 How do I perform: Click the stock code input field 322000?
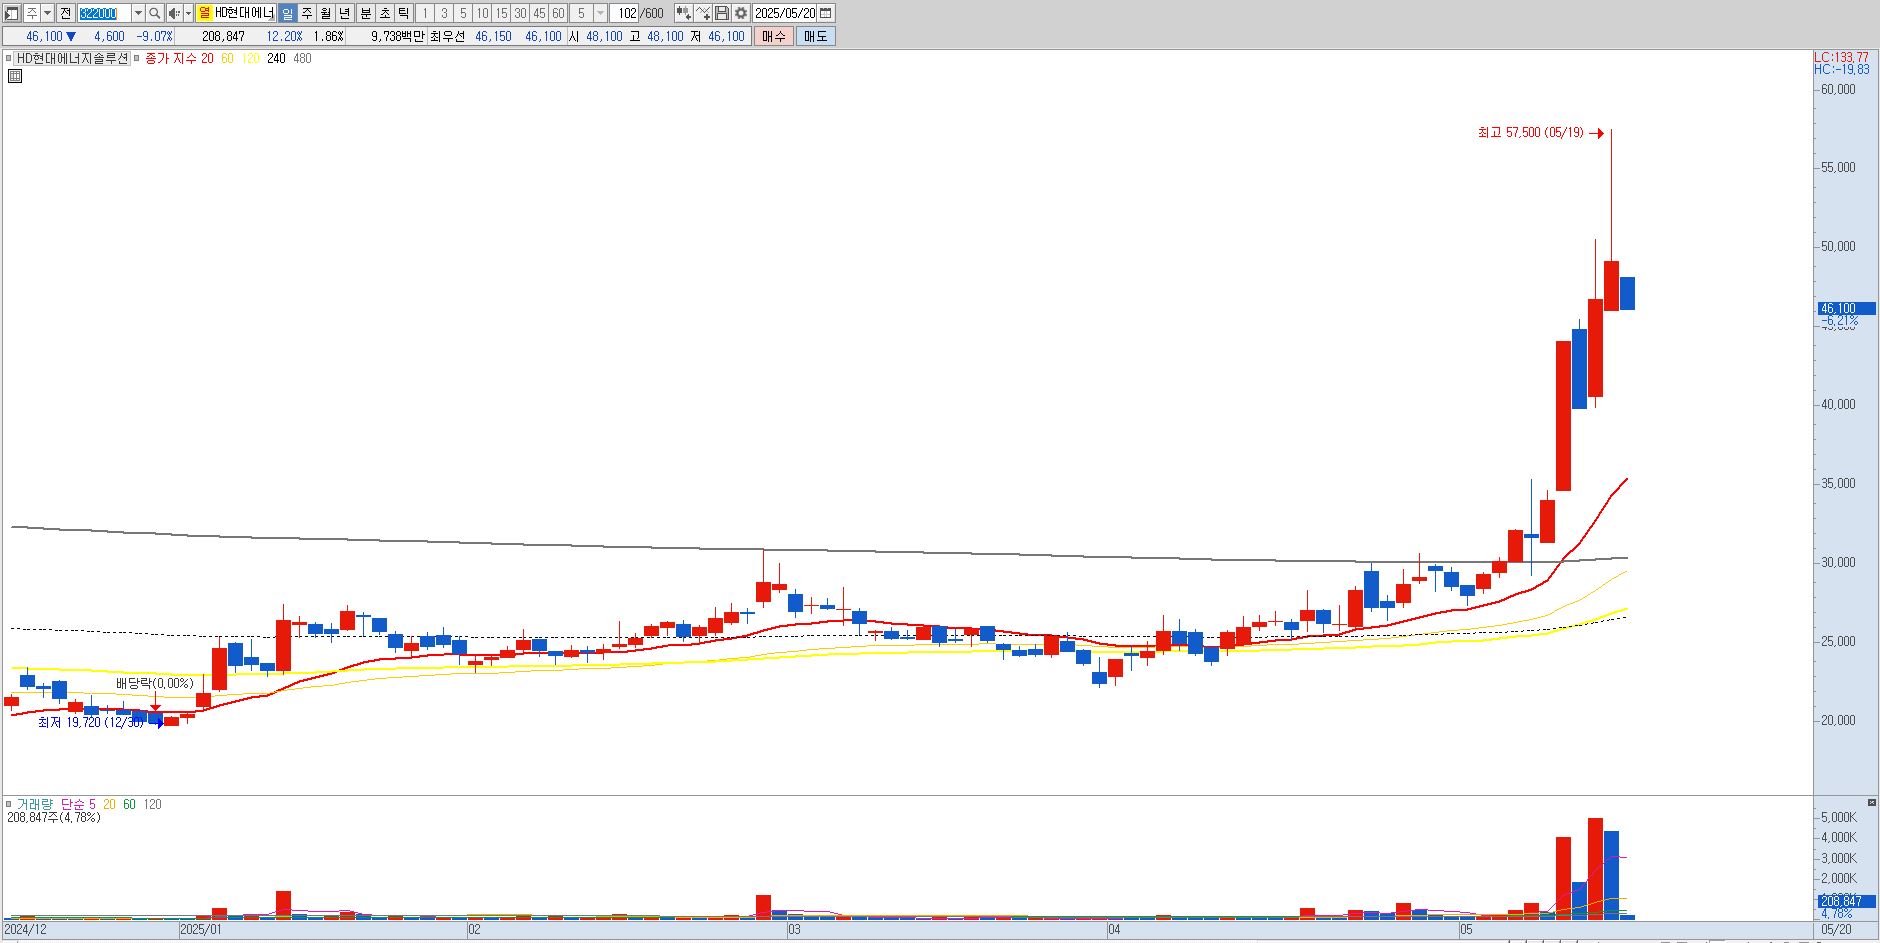(104, 13)
